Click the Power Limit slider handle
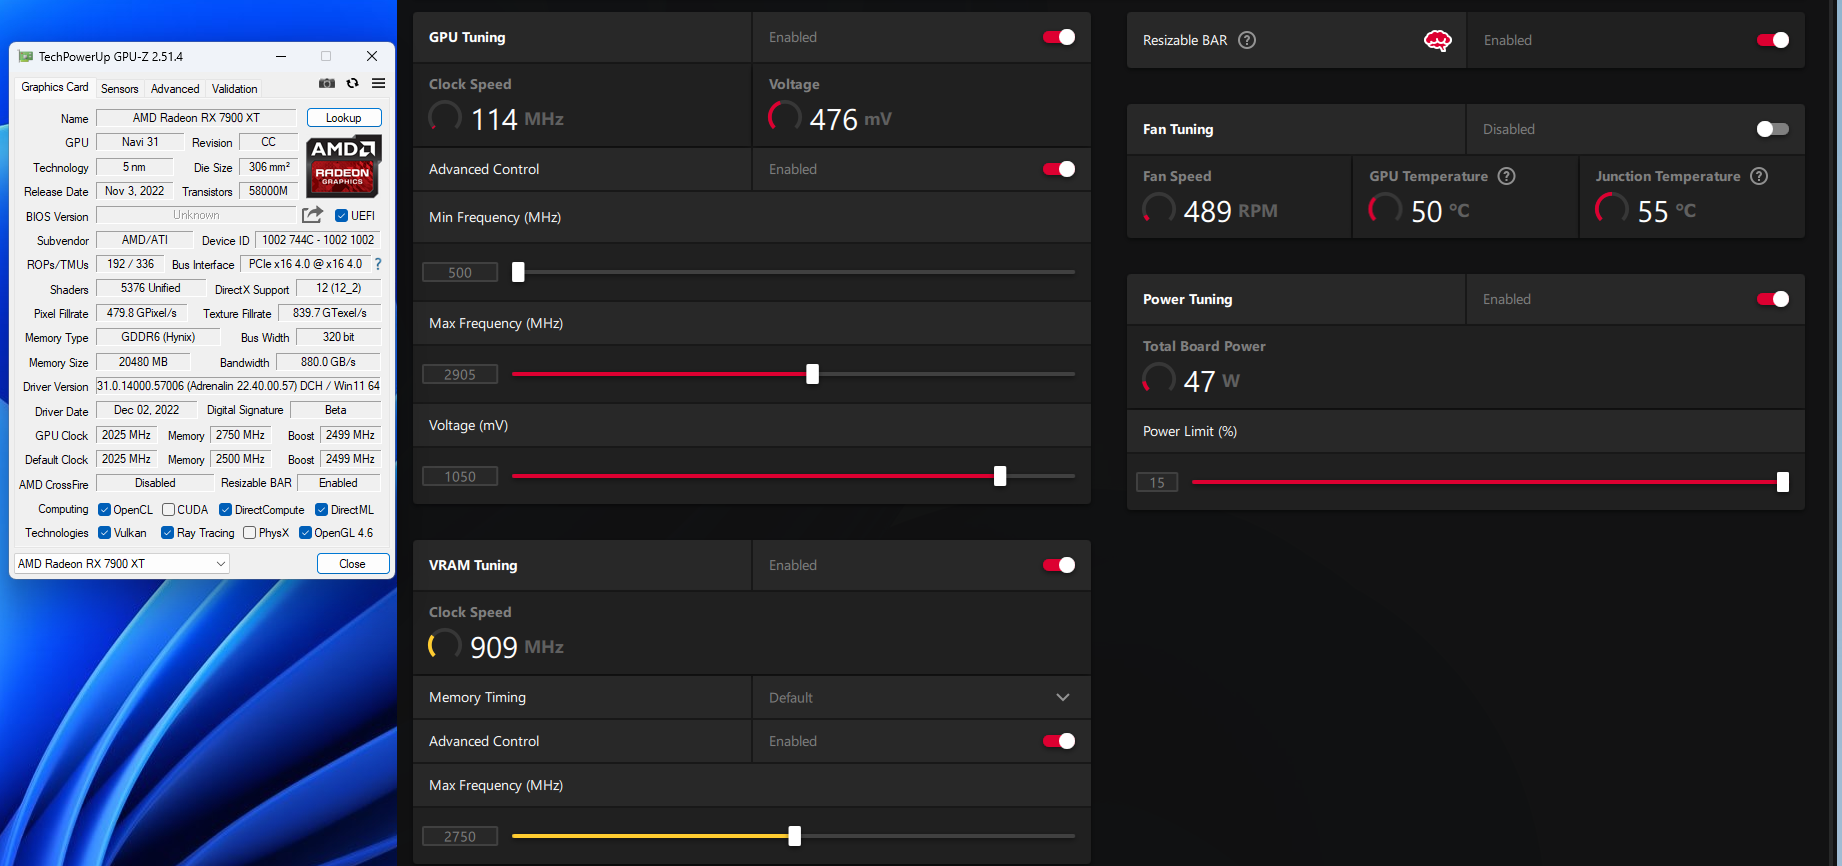Viewport: 1842px width, 866px height. 1782,482
